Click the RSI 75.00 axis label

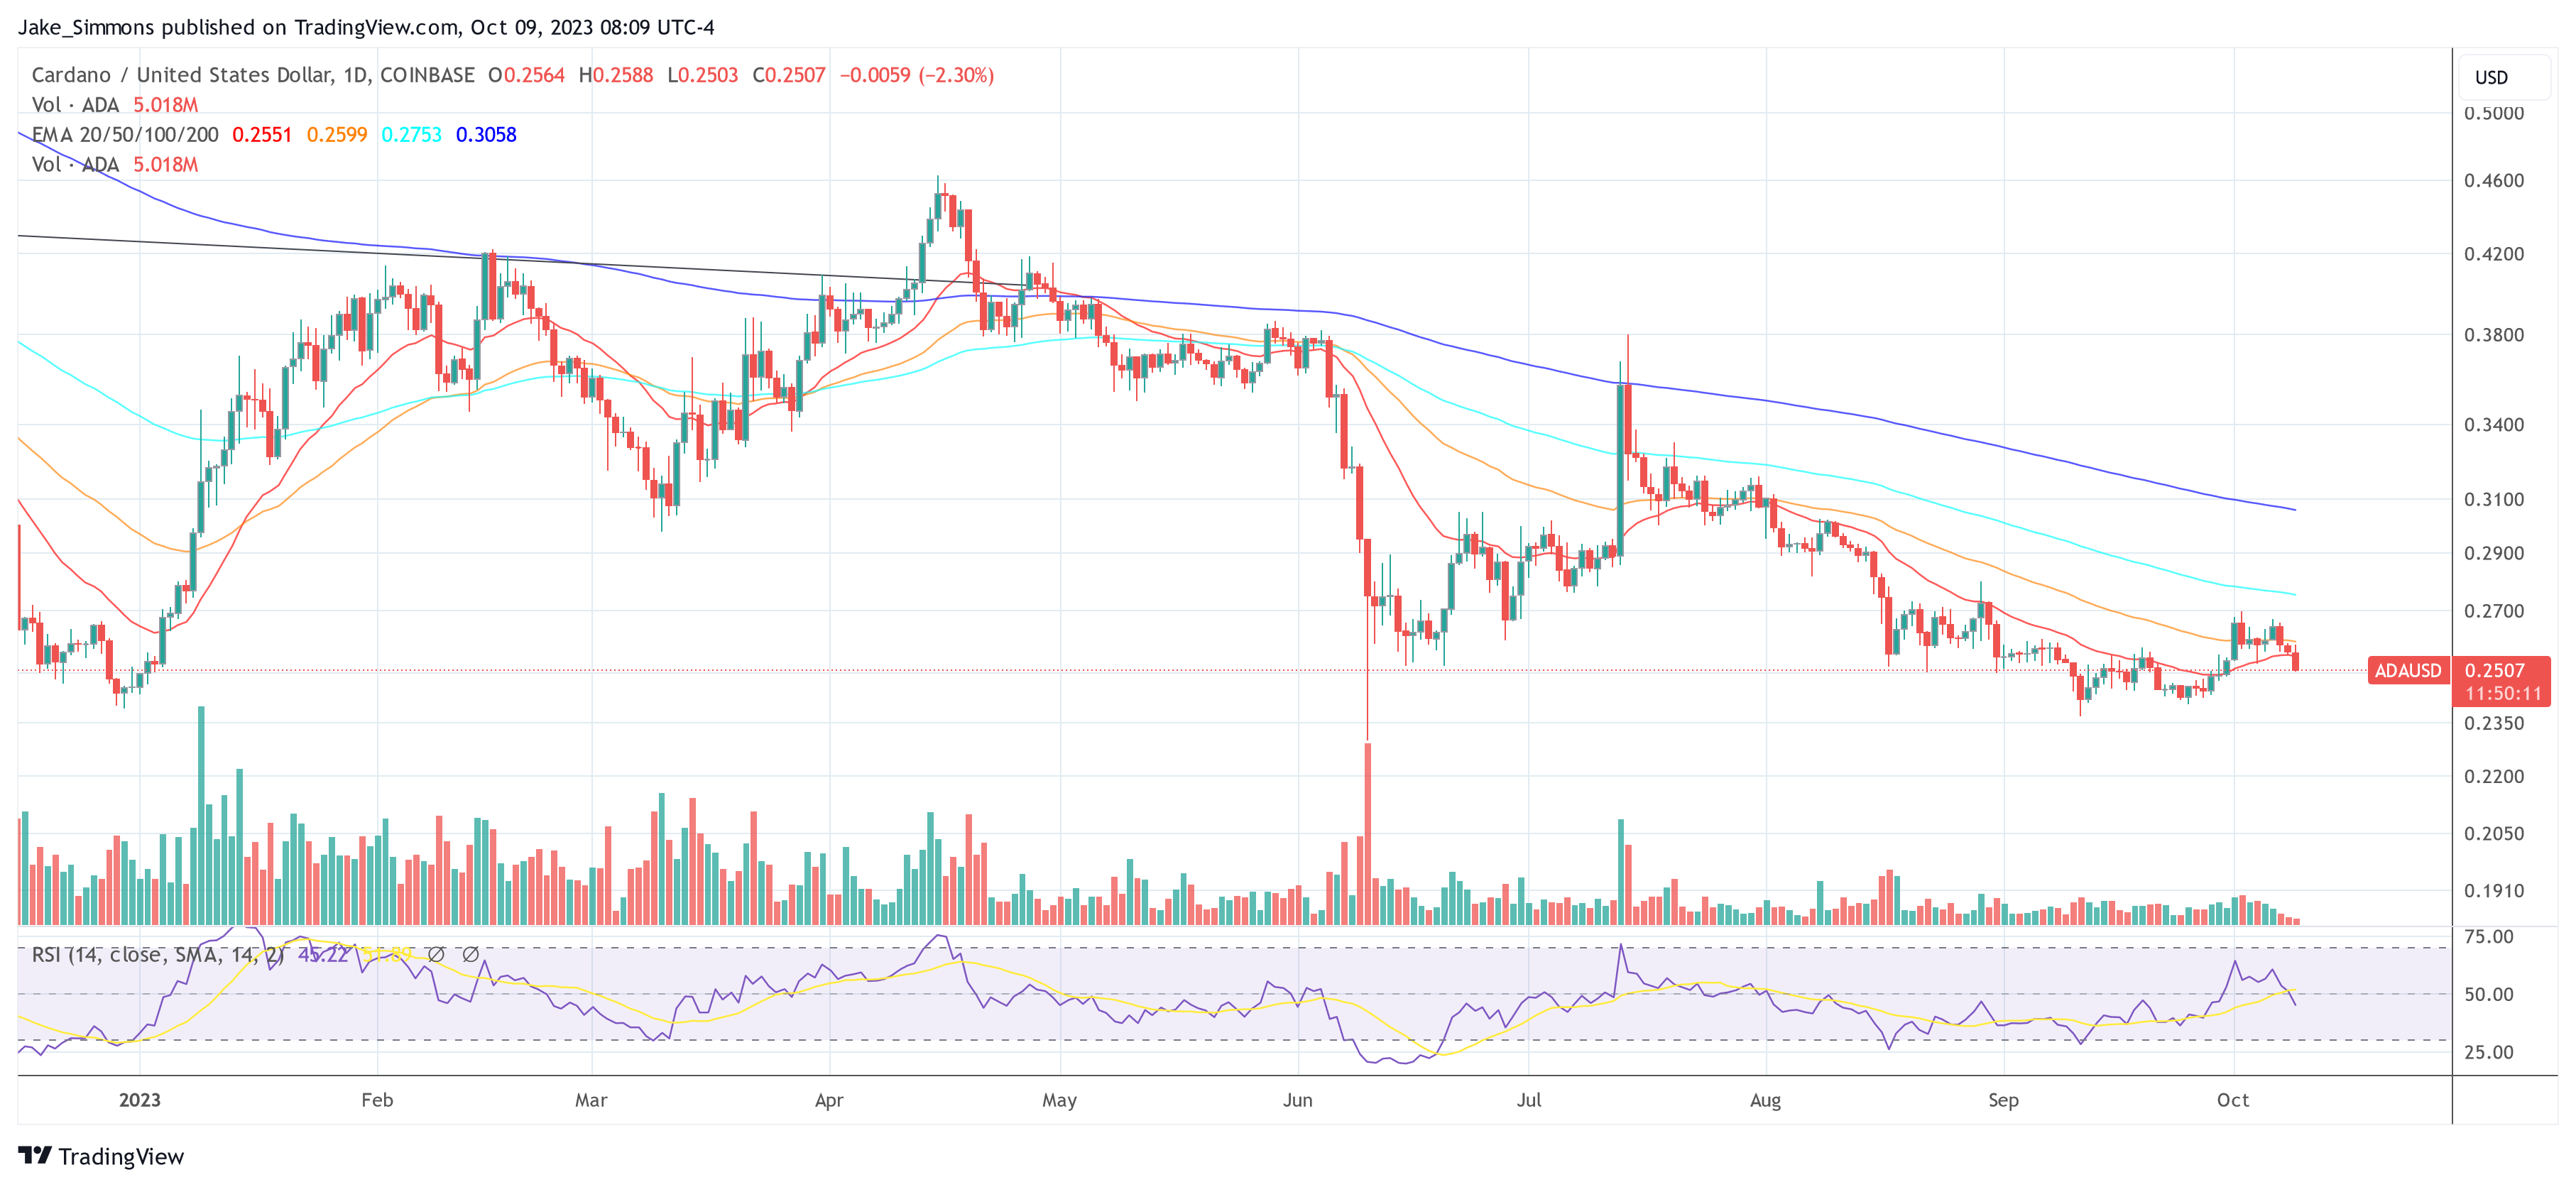point(2489,937)
